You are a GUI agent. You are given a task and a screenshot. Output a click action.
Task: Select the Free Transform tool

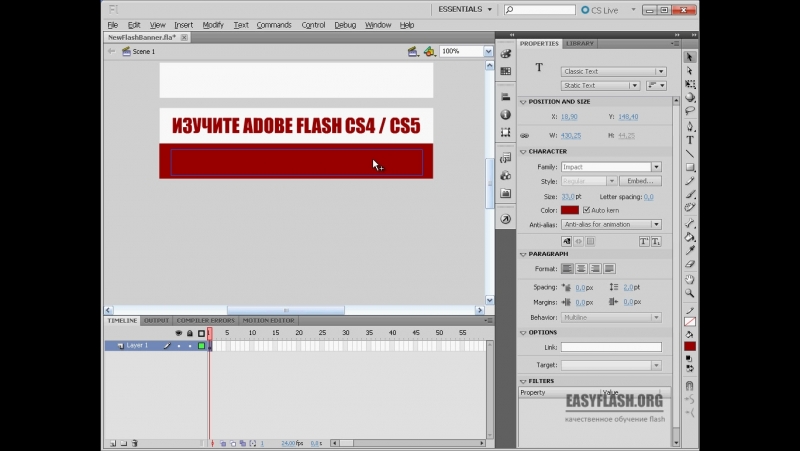click(x=690, y=84)
